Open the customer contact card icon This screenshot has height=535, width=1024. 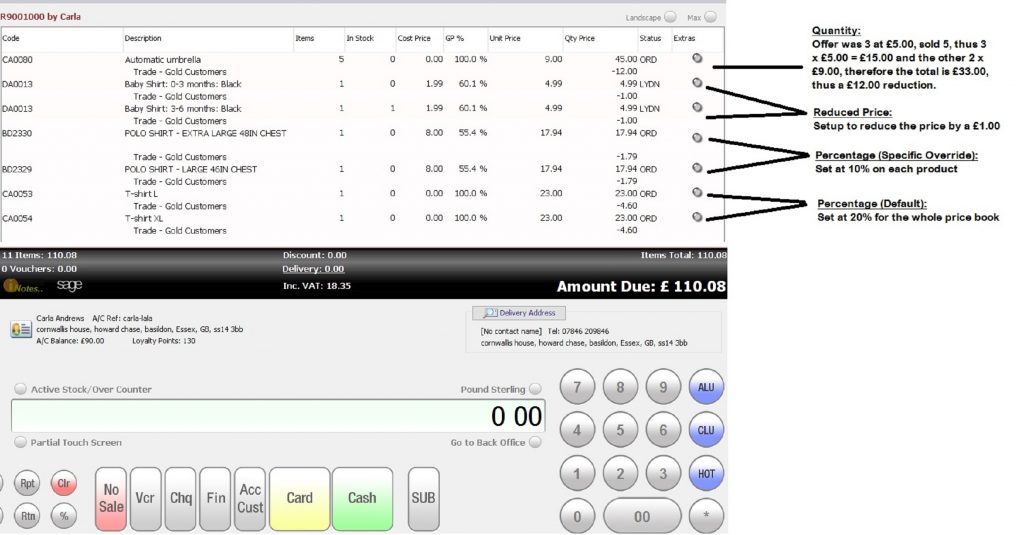(21, 329)
